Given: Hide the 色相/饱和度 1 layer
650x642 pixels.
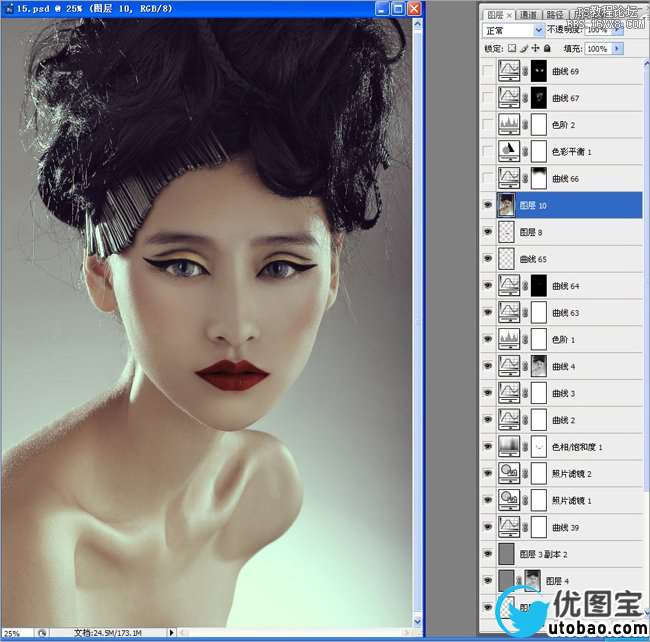Looking at the screenshot, I should [488, 447].
